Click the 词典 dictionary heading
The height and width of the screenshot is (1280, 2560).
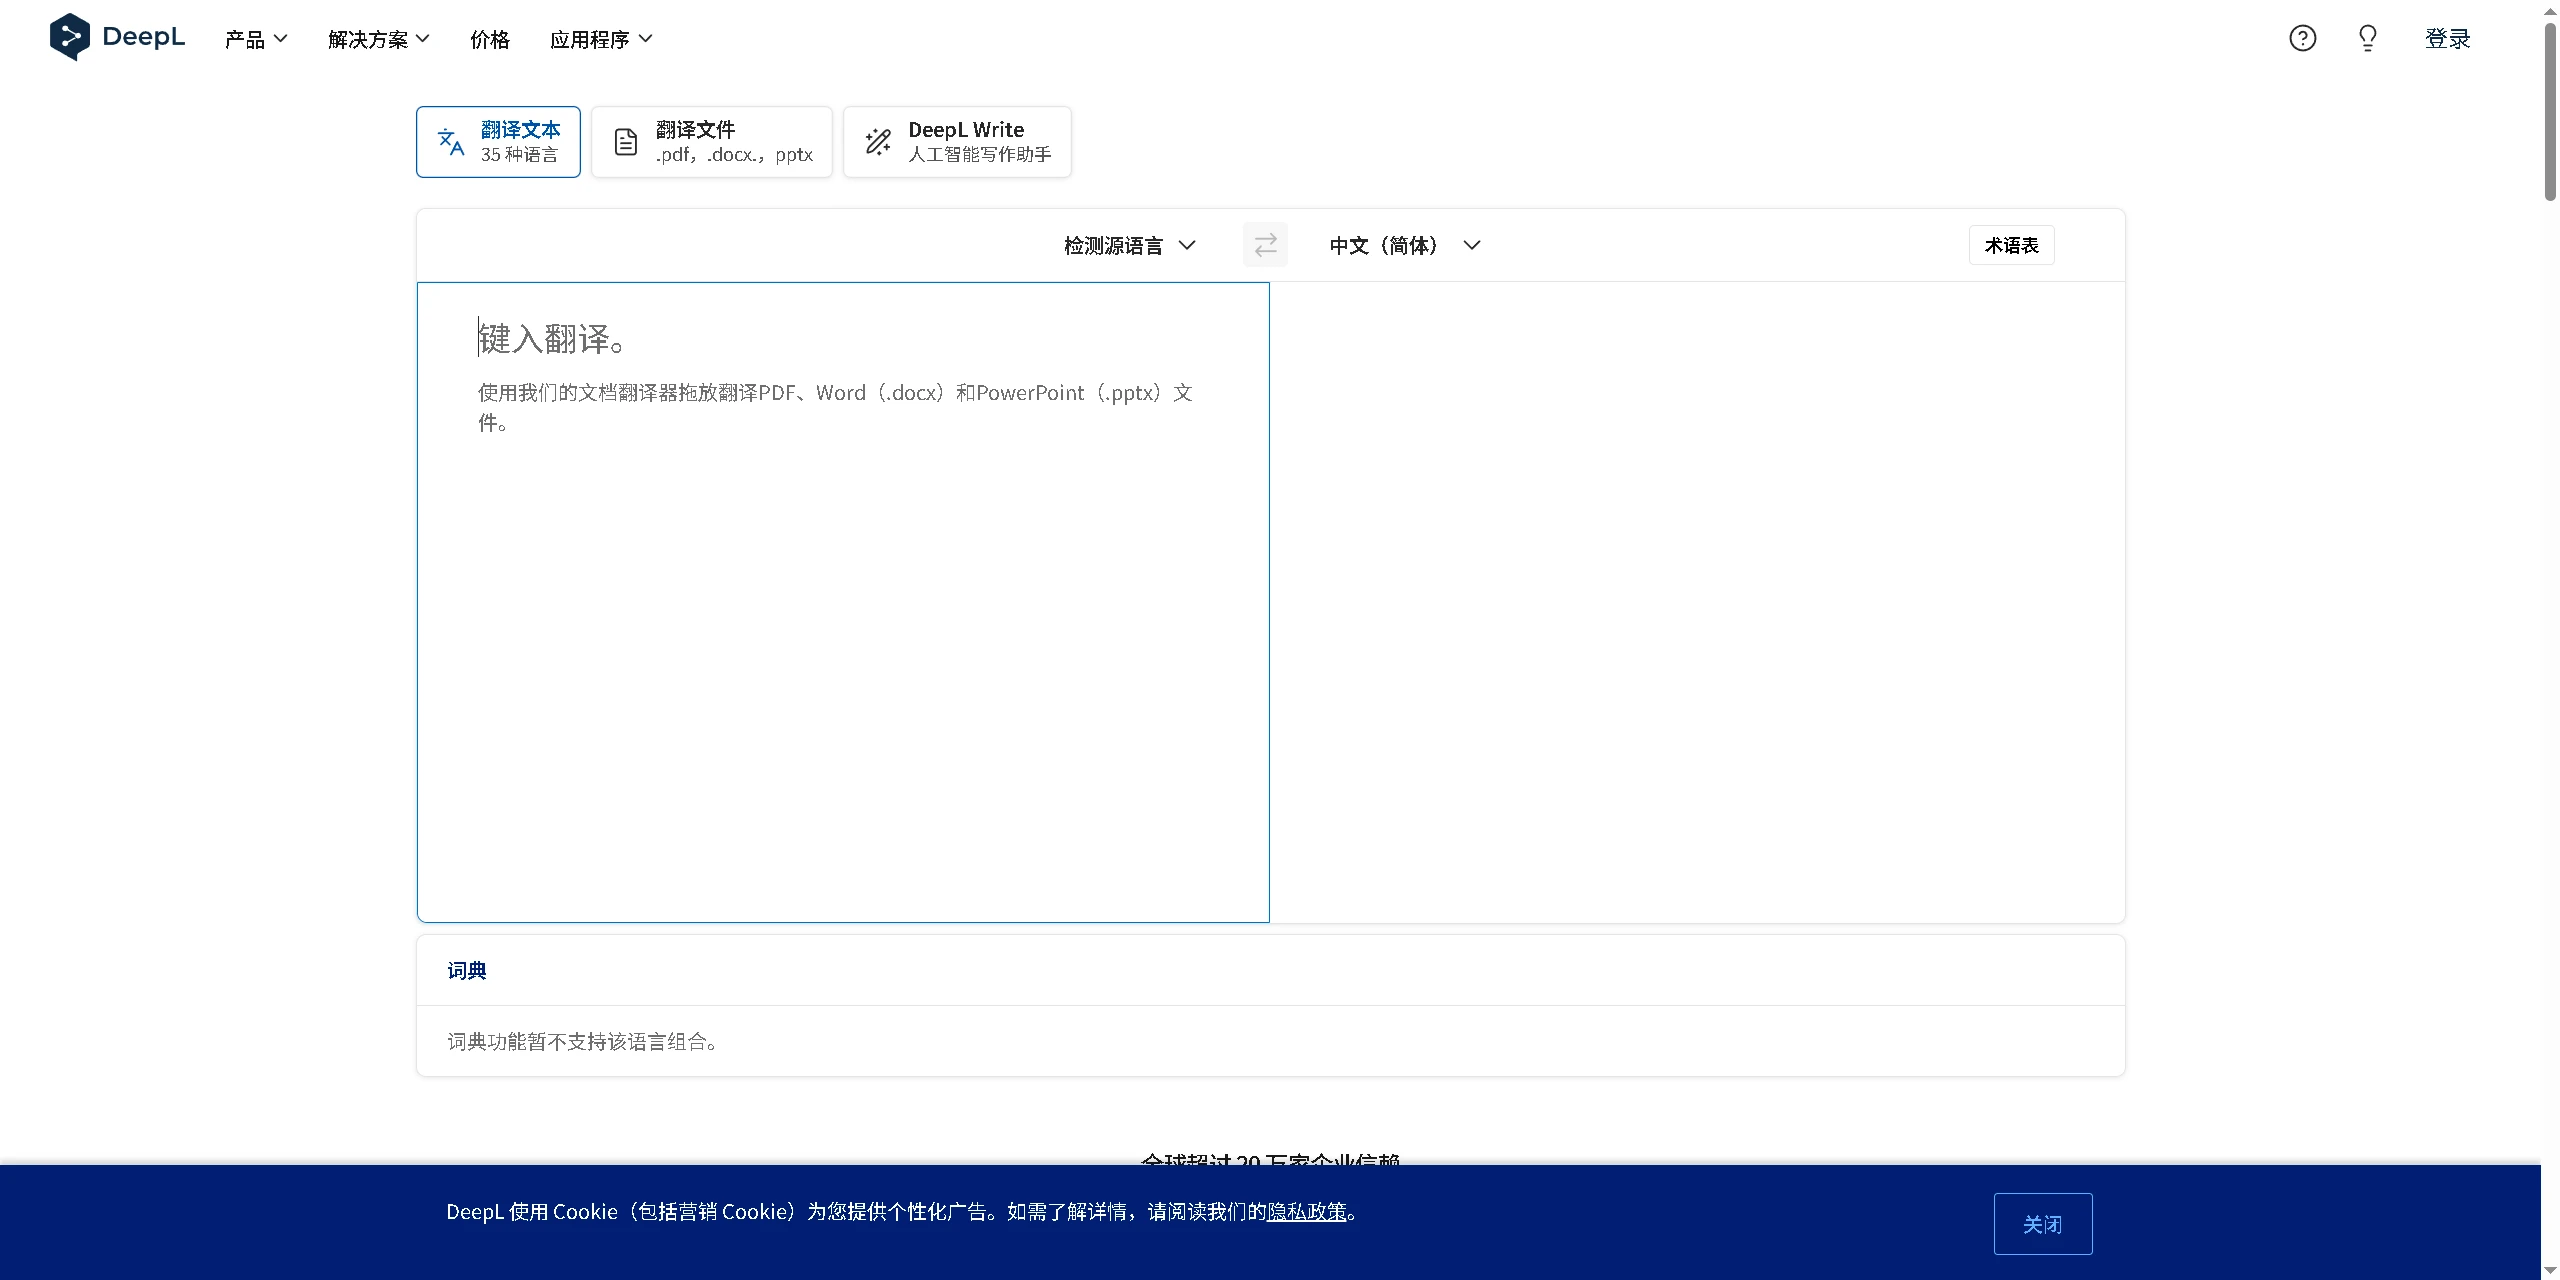coord(467,971)
